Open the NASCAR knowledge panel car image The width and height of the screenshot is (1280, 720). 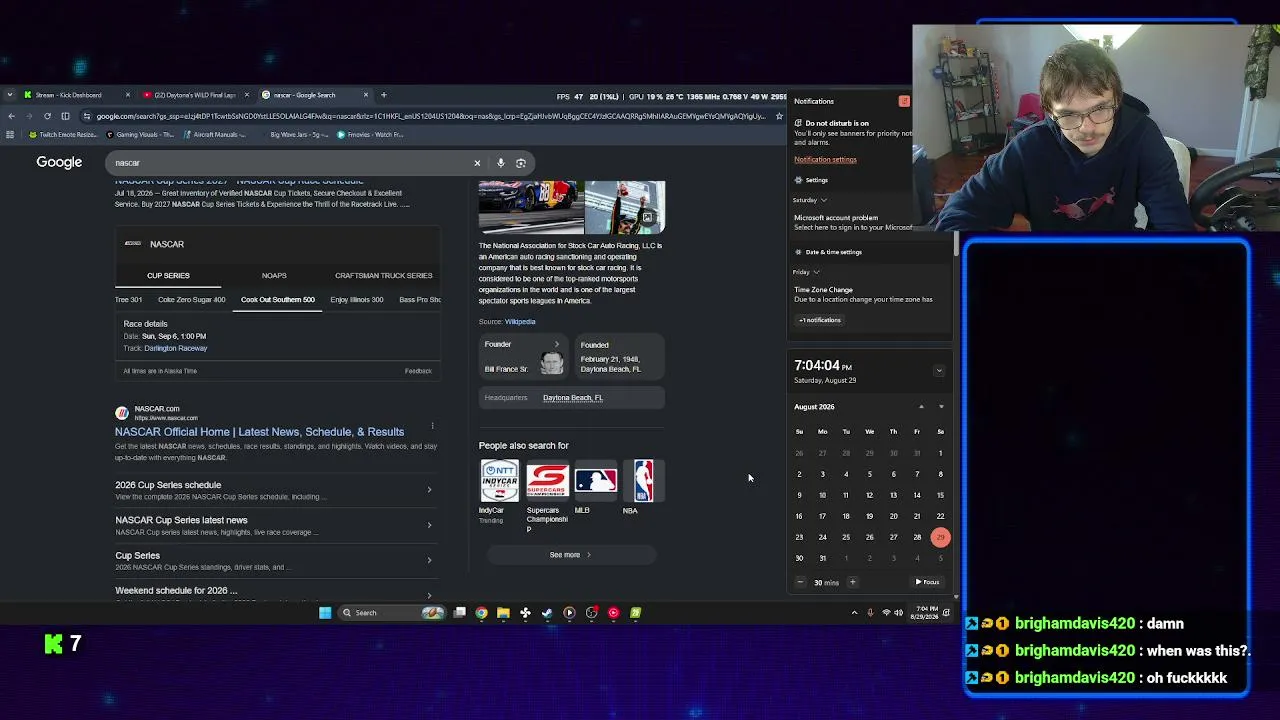pyautogui.click(x=531, y=206)
